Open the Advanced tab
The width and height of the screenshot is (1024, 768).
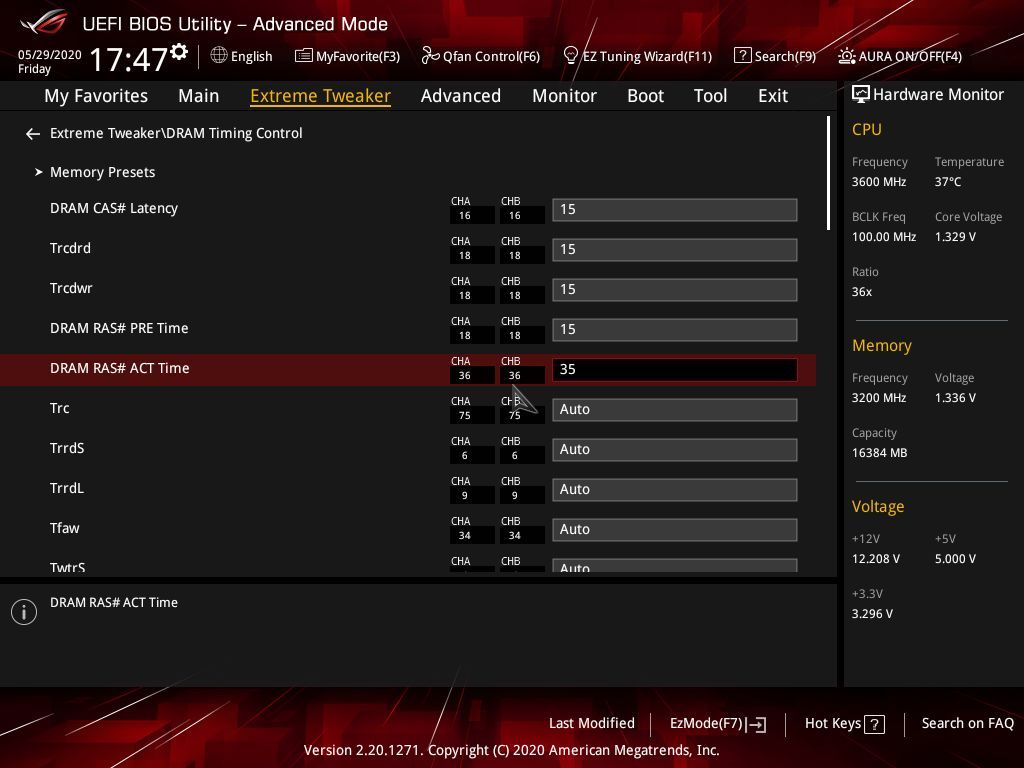pos(460,96)
